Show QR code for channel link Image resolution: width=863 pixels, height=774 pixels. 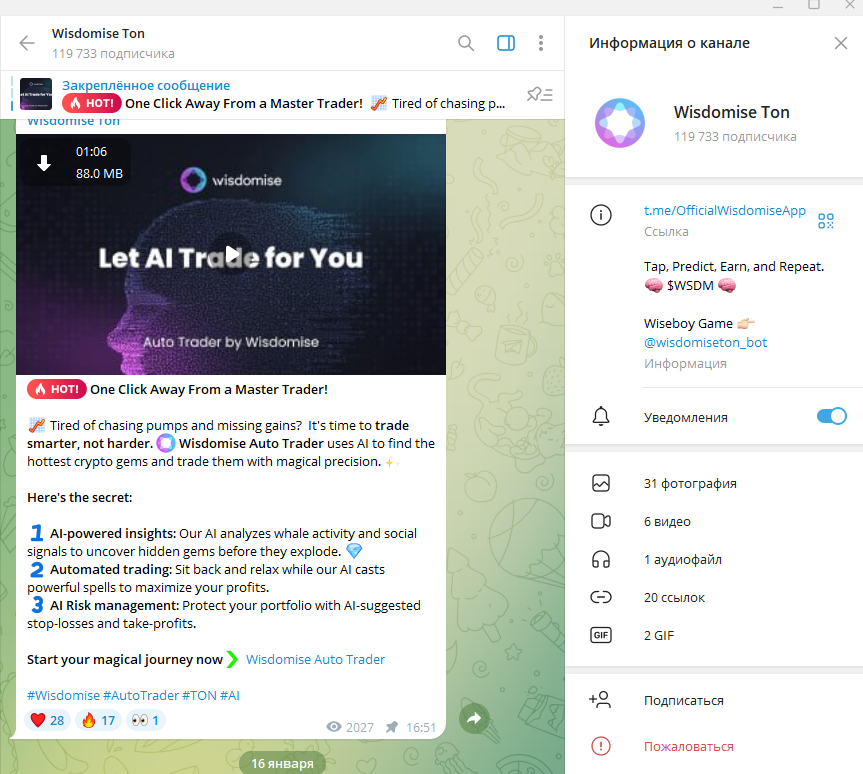(826, 221)
